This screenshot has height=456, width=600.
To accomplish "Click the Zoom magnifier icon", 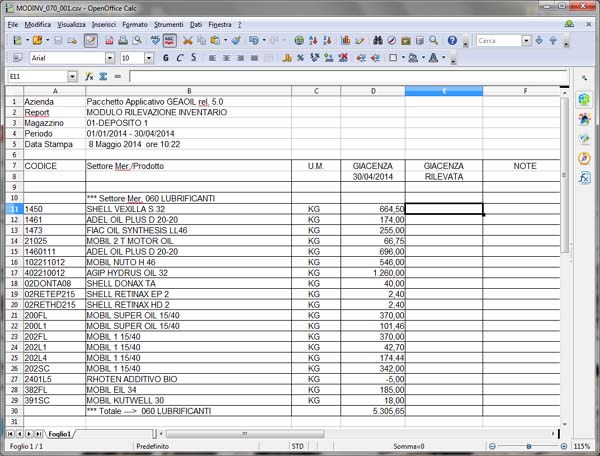I will click(x=434, y=40).
